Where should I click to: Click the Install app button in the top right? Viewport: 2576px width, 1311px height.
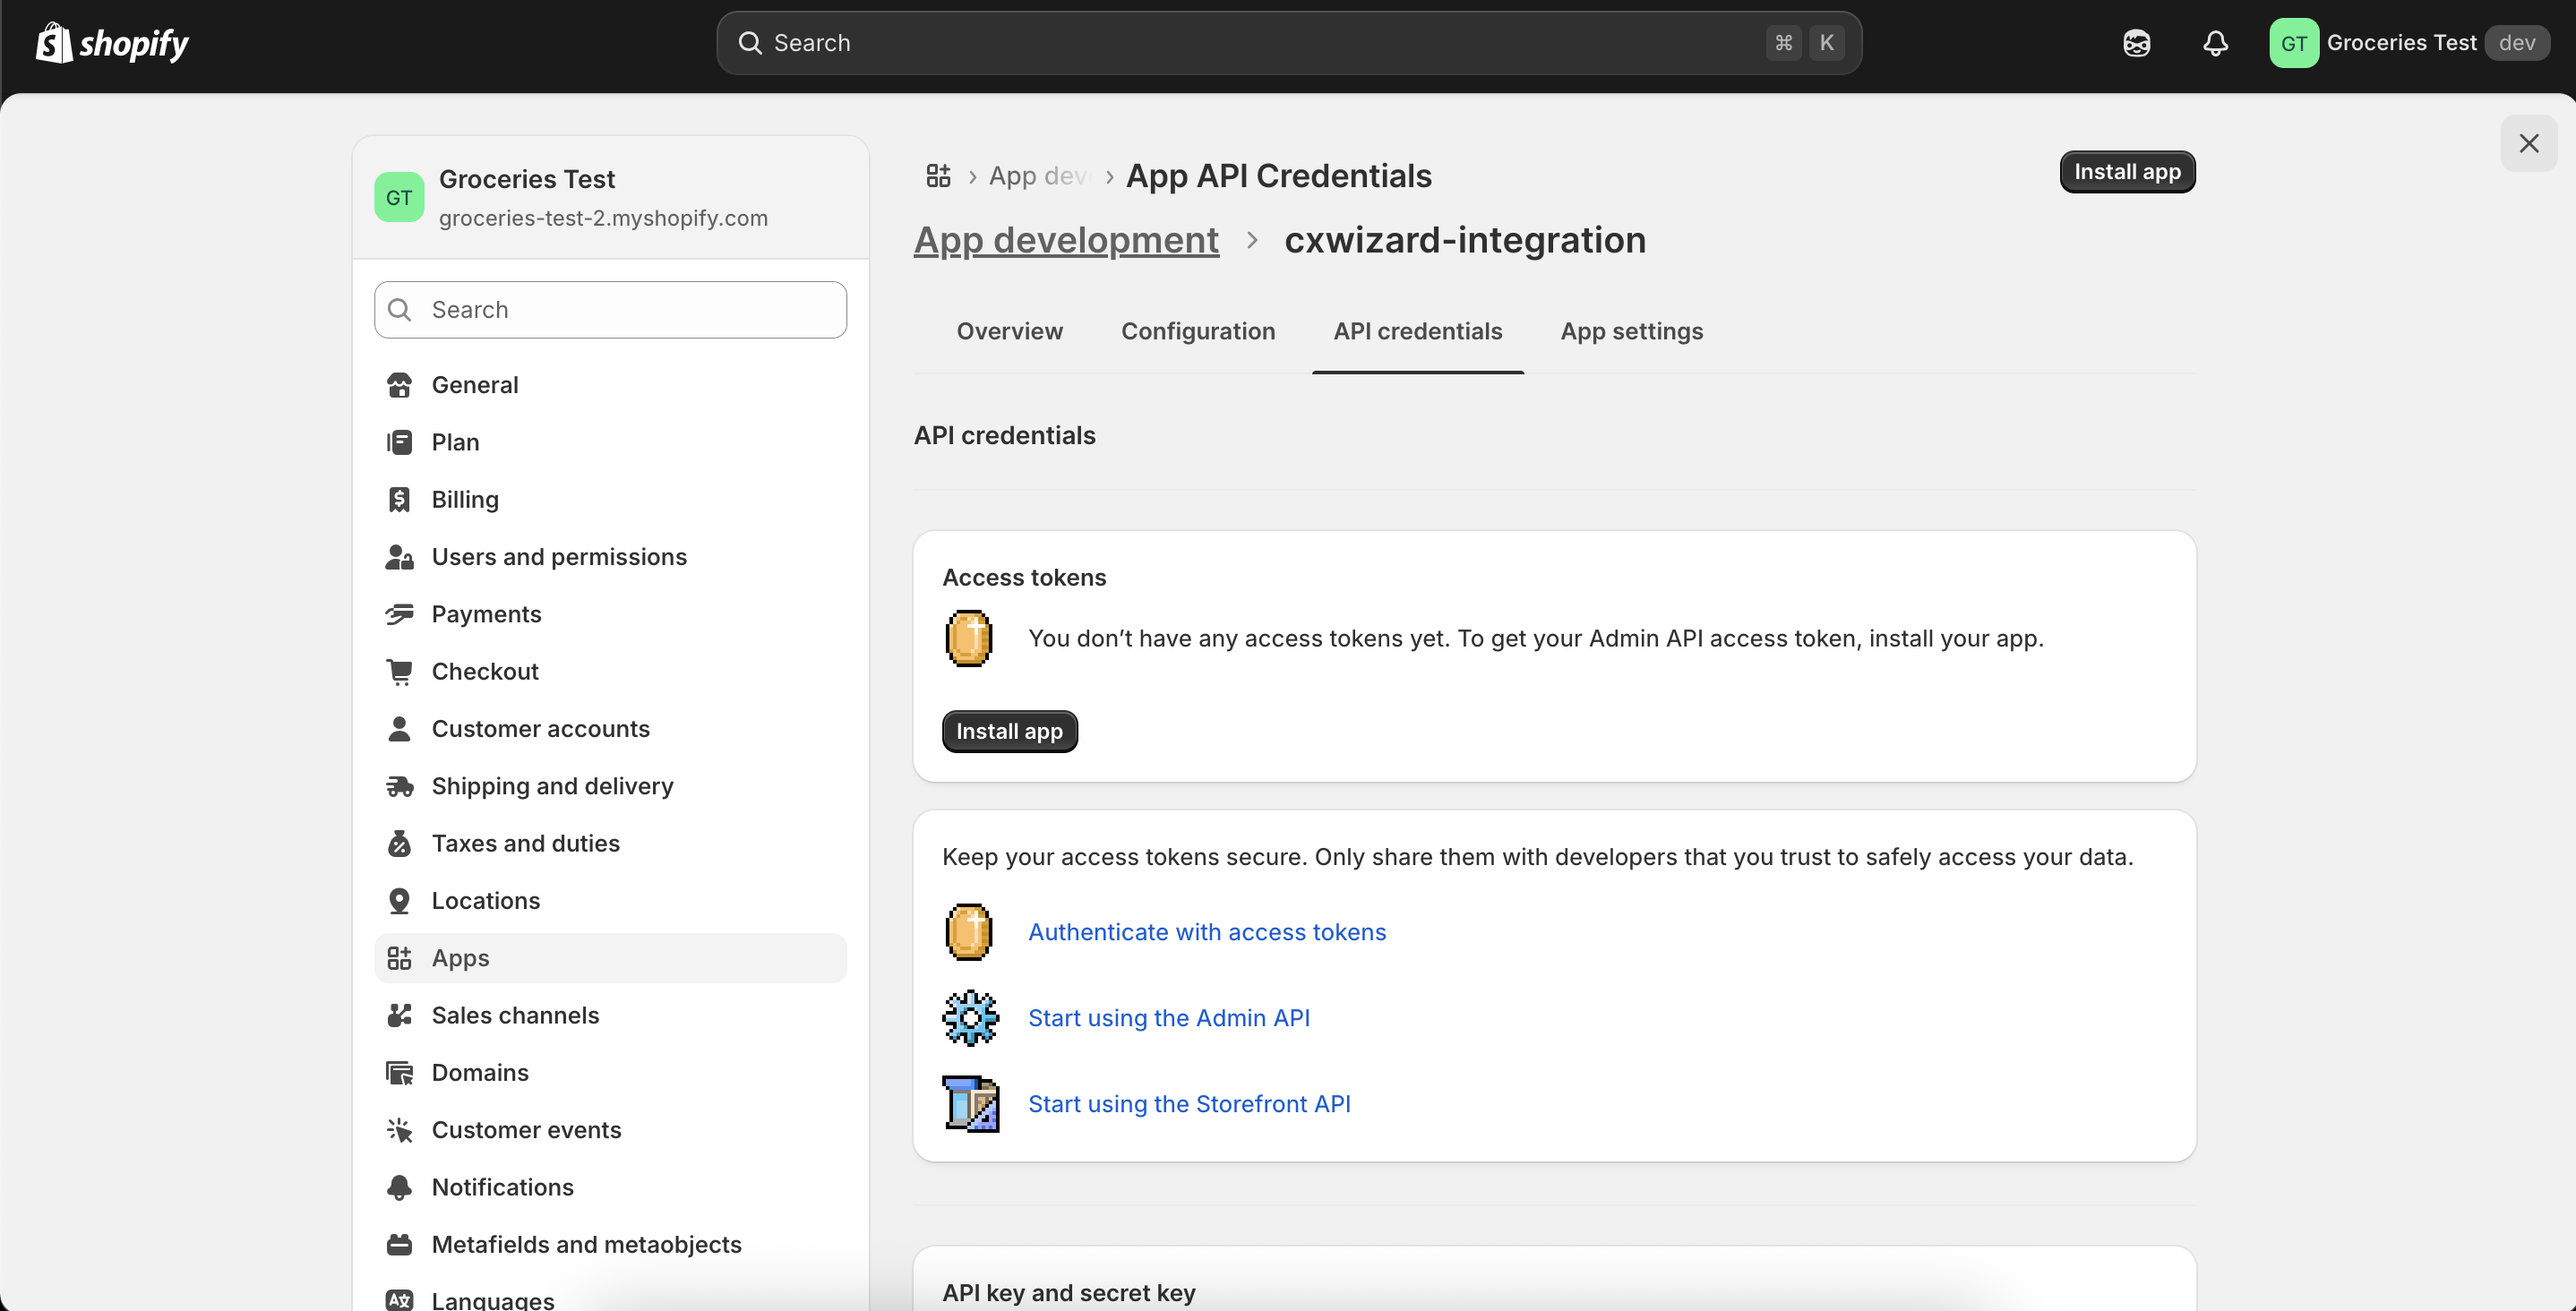tap(2126, 171)
